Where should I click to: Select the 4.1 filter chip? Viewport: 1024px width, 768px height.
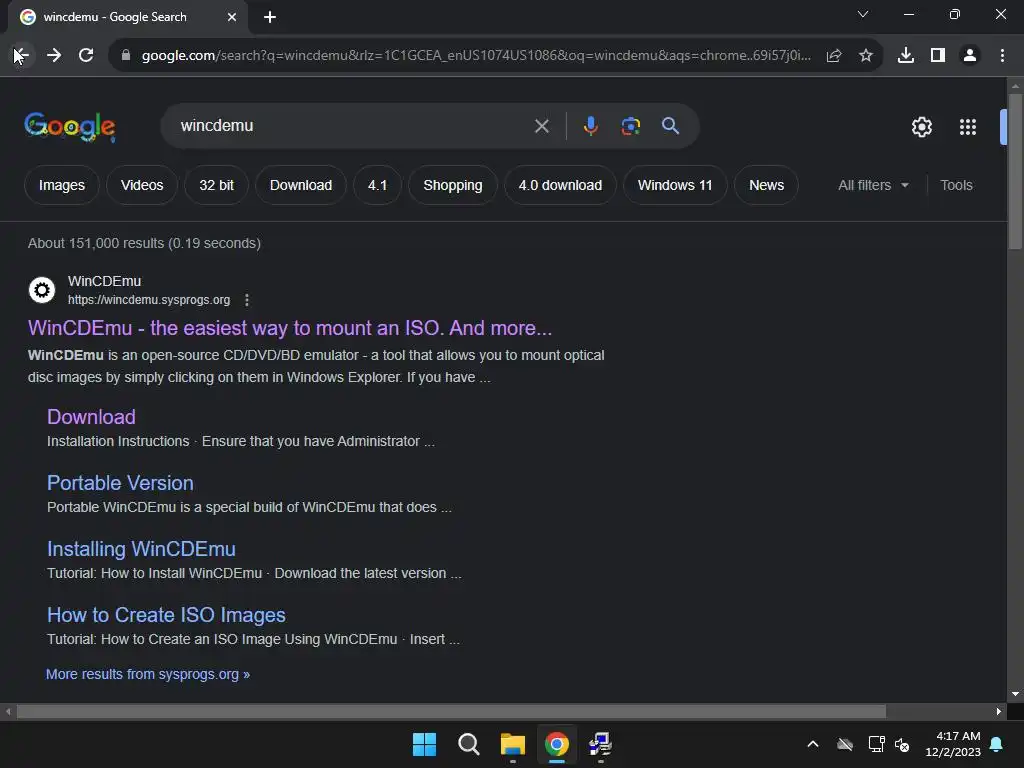pos(377,185)
